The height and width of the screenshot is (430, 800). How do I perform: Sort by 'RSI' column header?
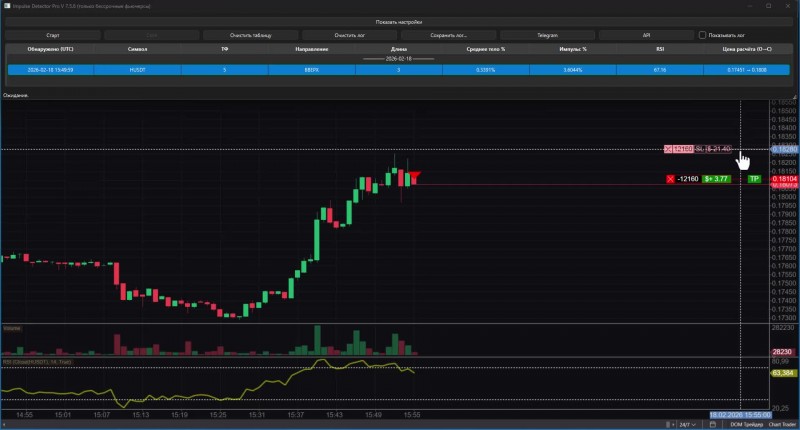pyautogui.click(x=660, y=49)
